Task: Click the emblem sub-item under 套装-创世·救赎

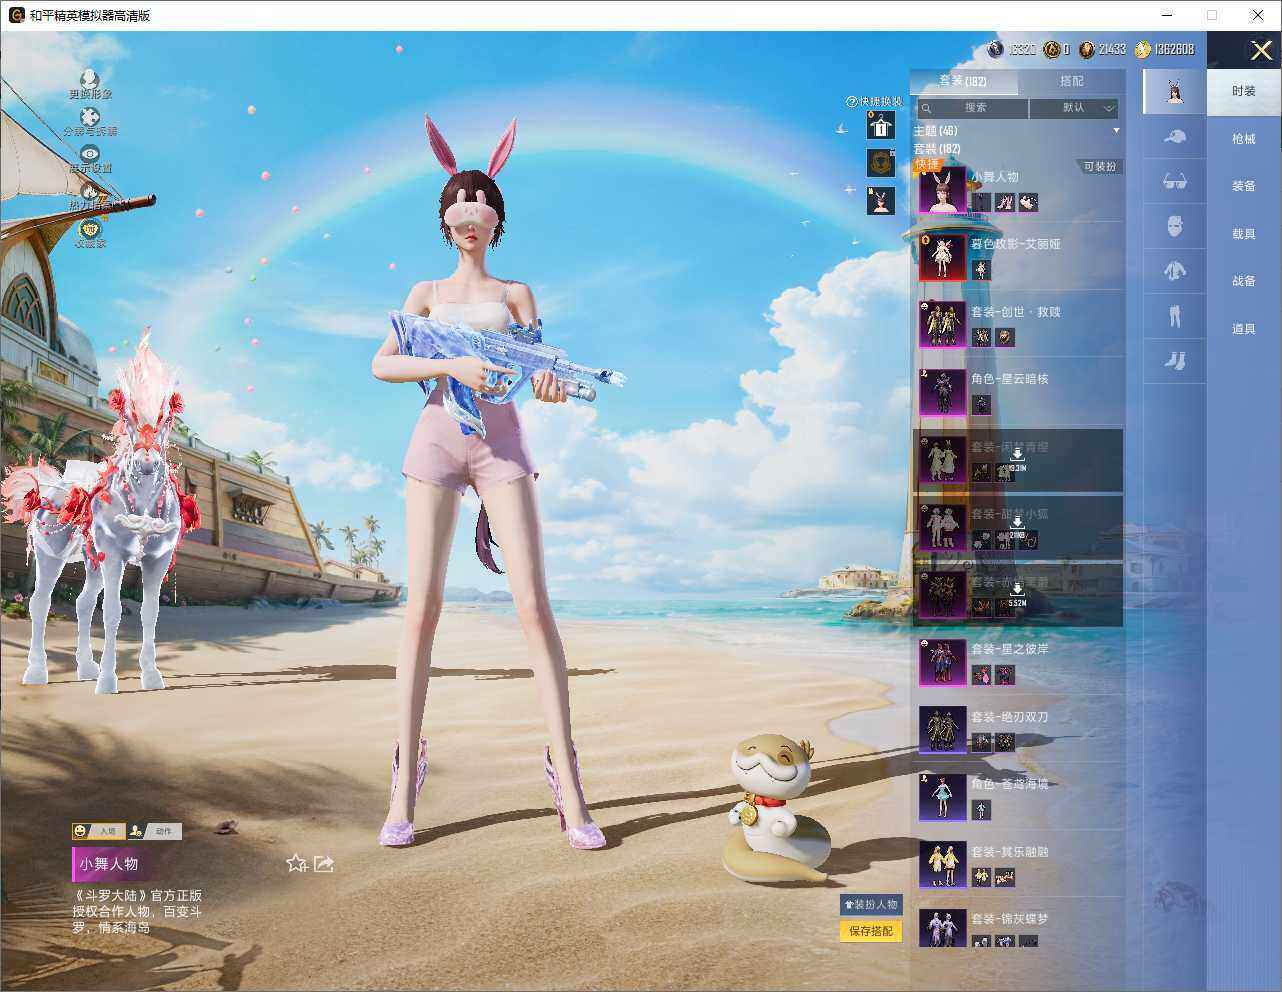Action: click(x=1005, y=338)
